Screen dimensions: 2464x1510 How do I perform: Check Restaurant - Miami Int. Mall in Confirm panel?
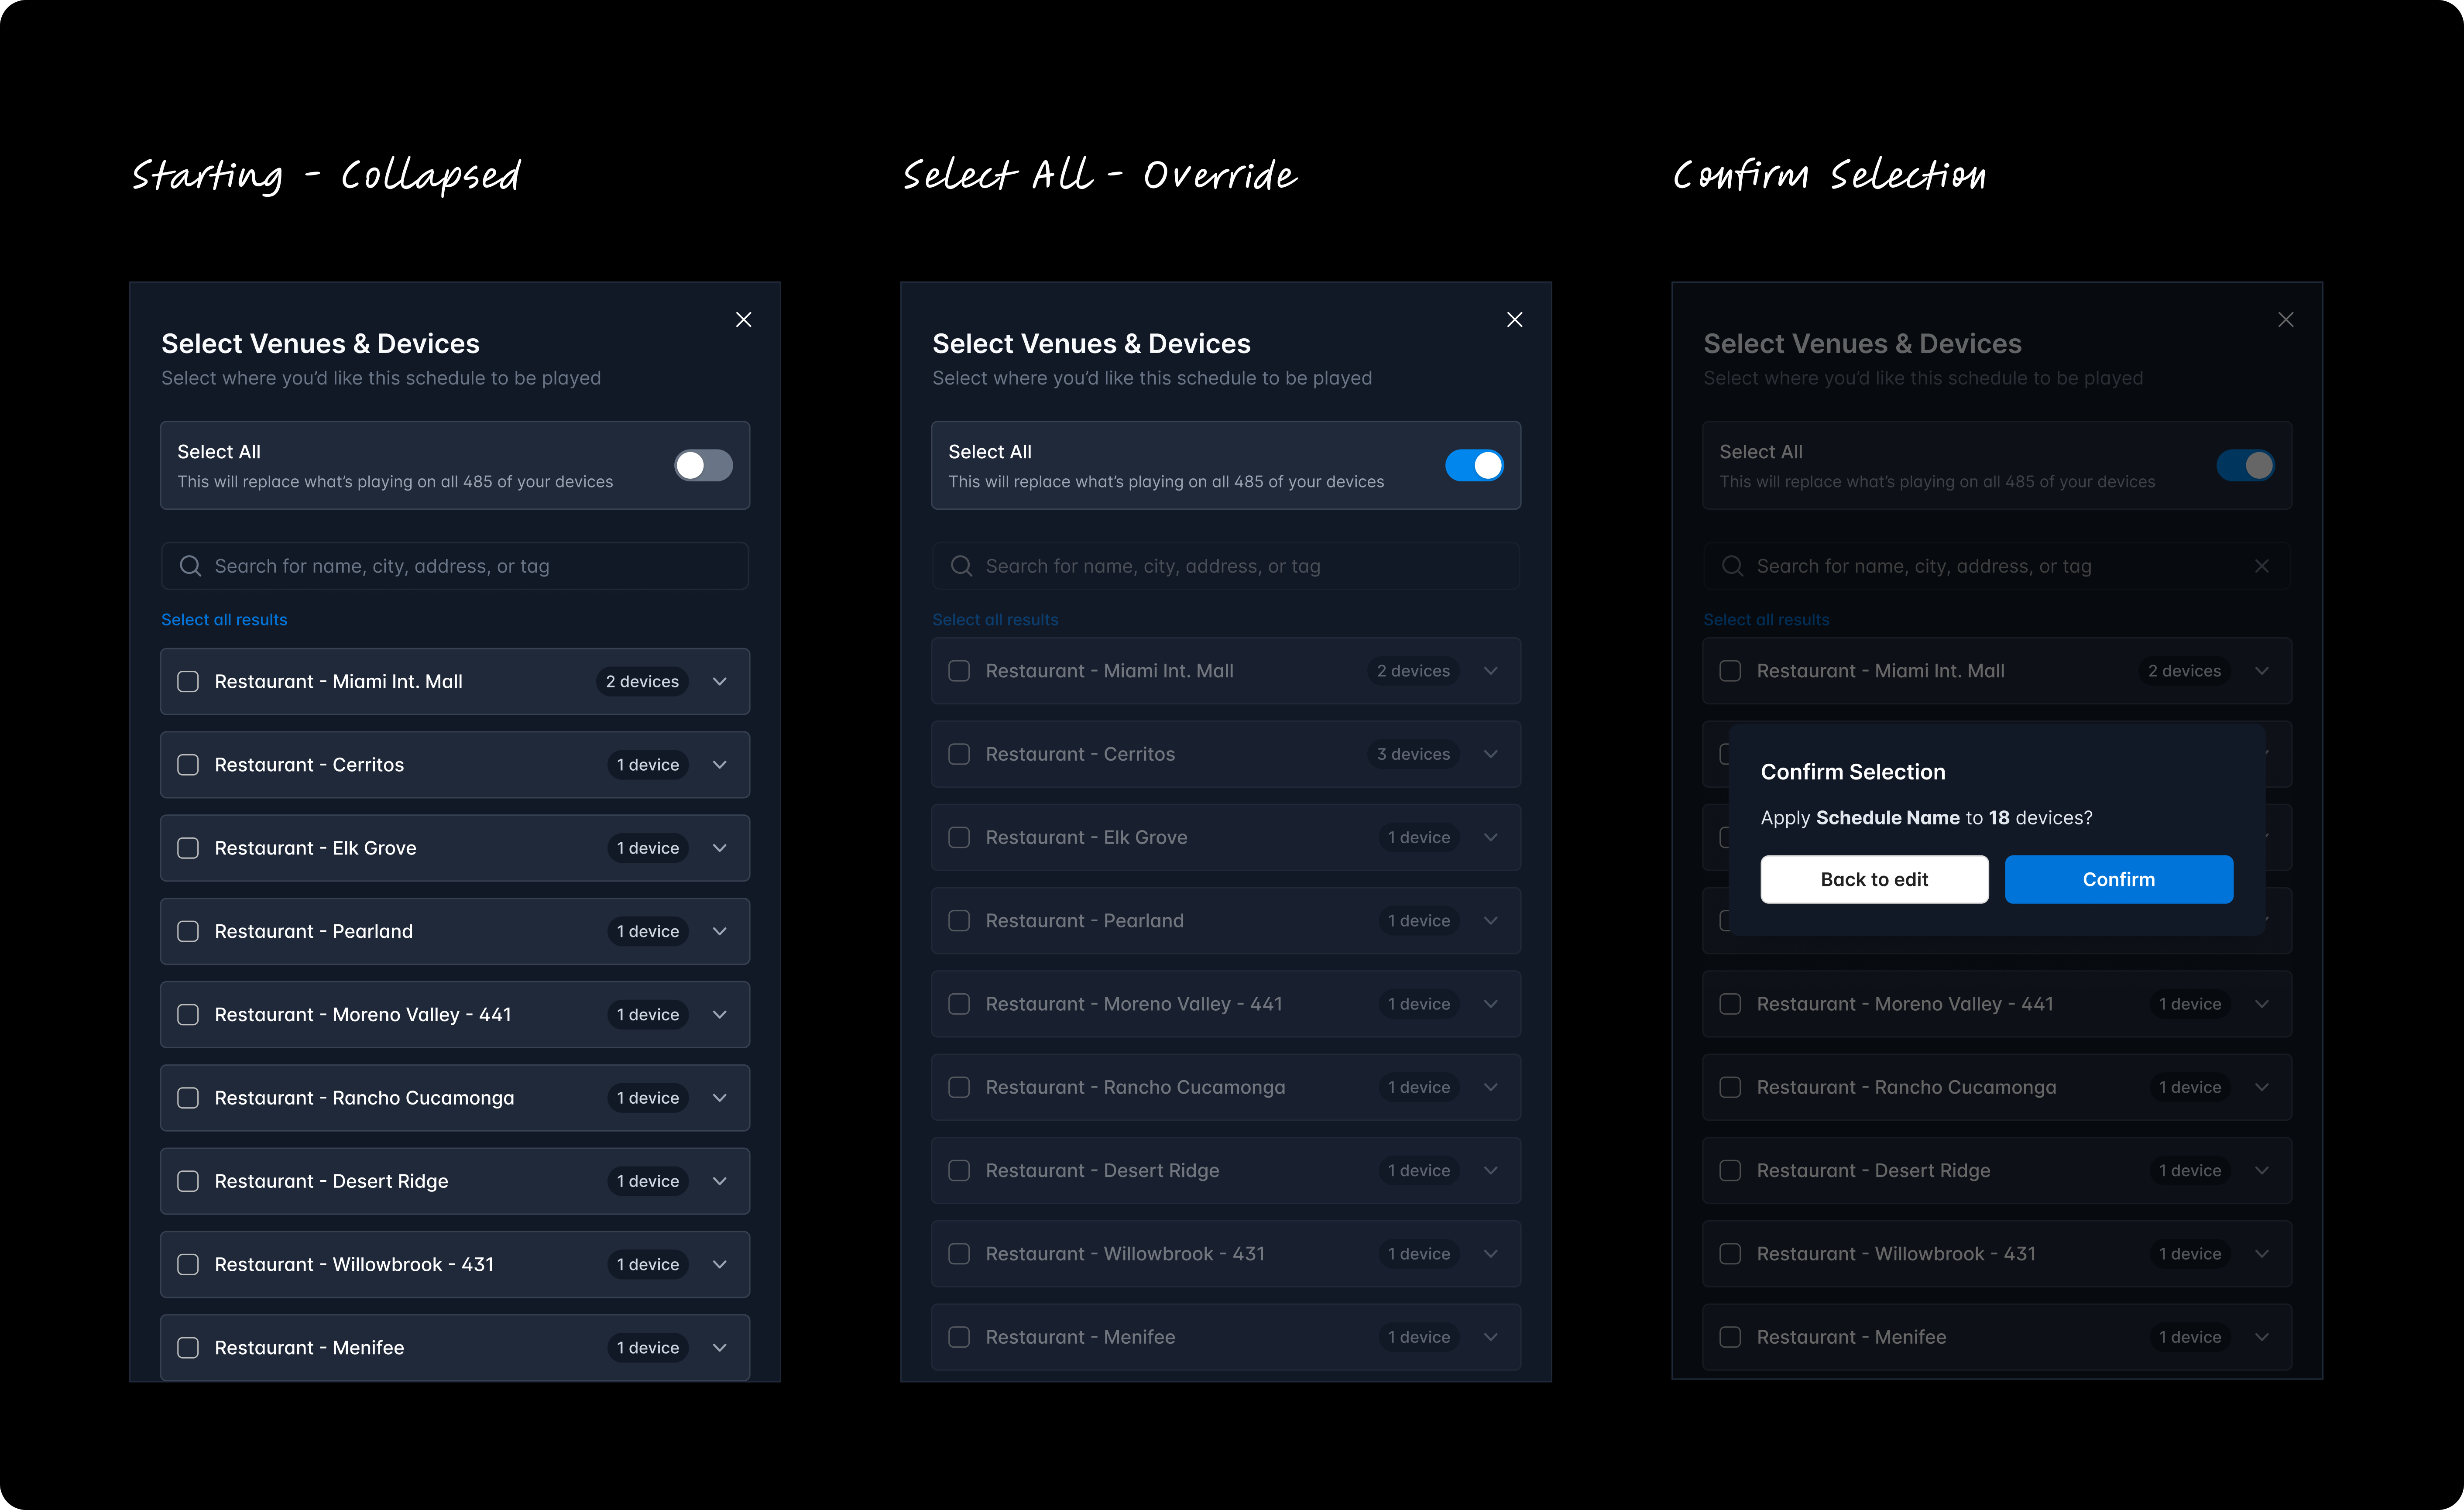[x=1730, y=671]
